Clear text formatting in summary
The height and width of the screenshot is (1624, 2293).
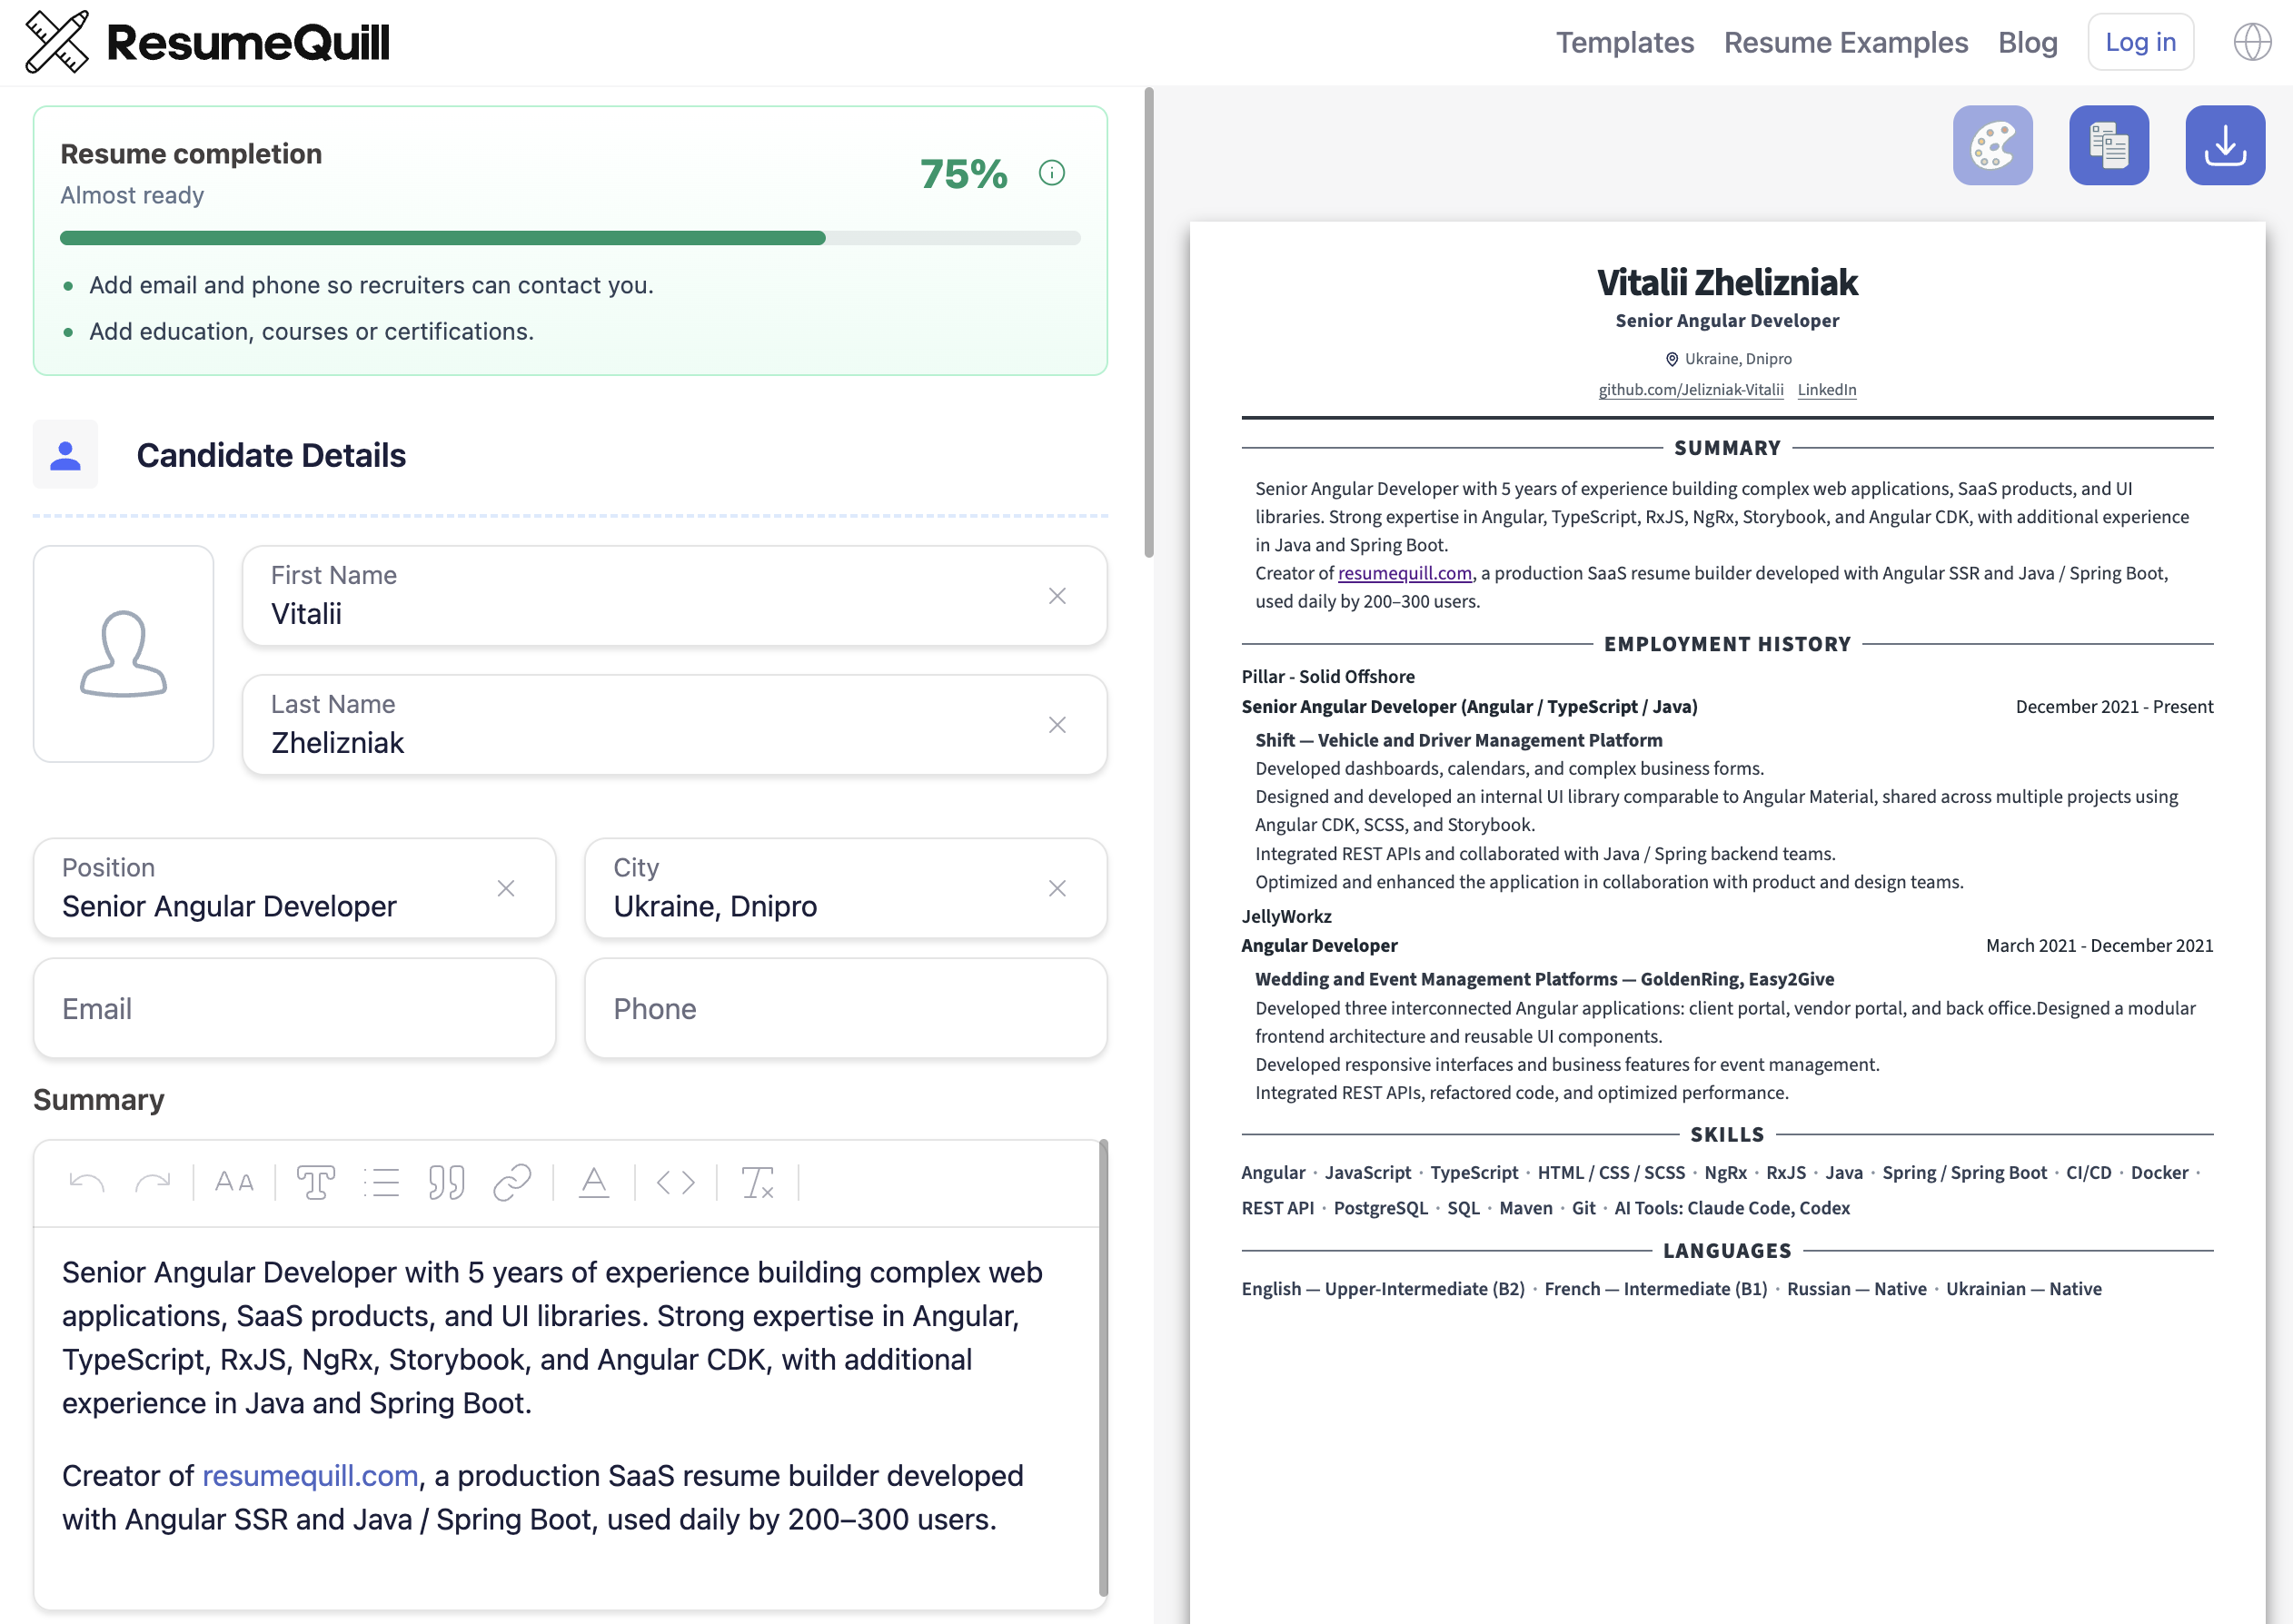pos(757,1183)
